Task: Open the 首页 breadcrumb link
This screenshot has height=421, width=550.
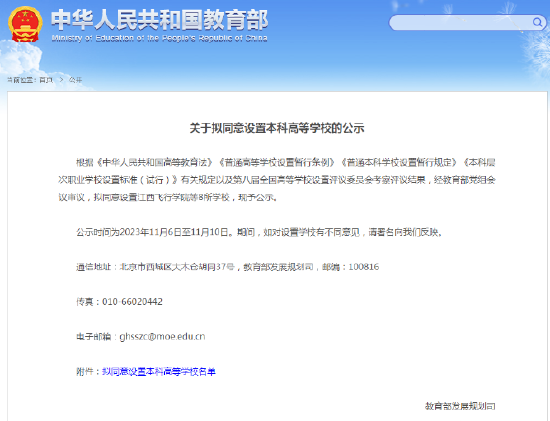Action: click(46, 80)
